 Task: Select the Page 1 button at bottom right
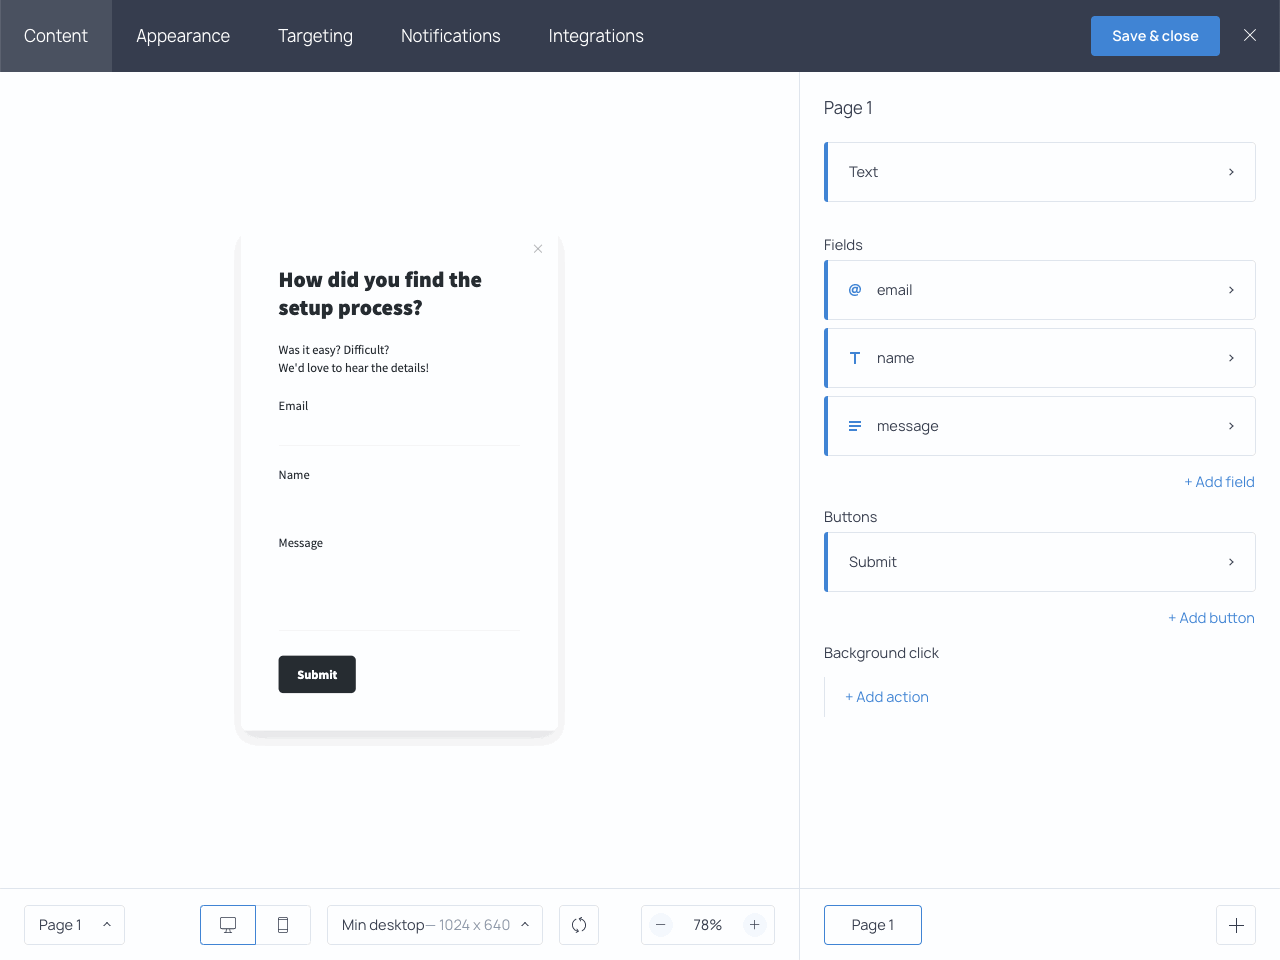[872, 925]
